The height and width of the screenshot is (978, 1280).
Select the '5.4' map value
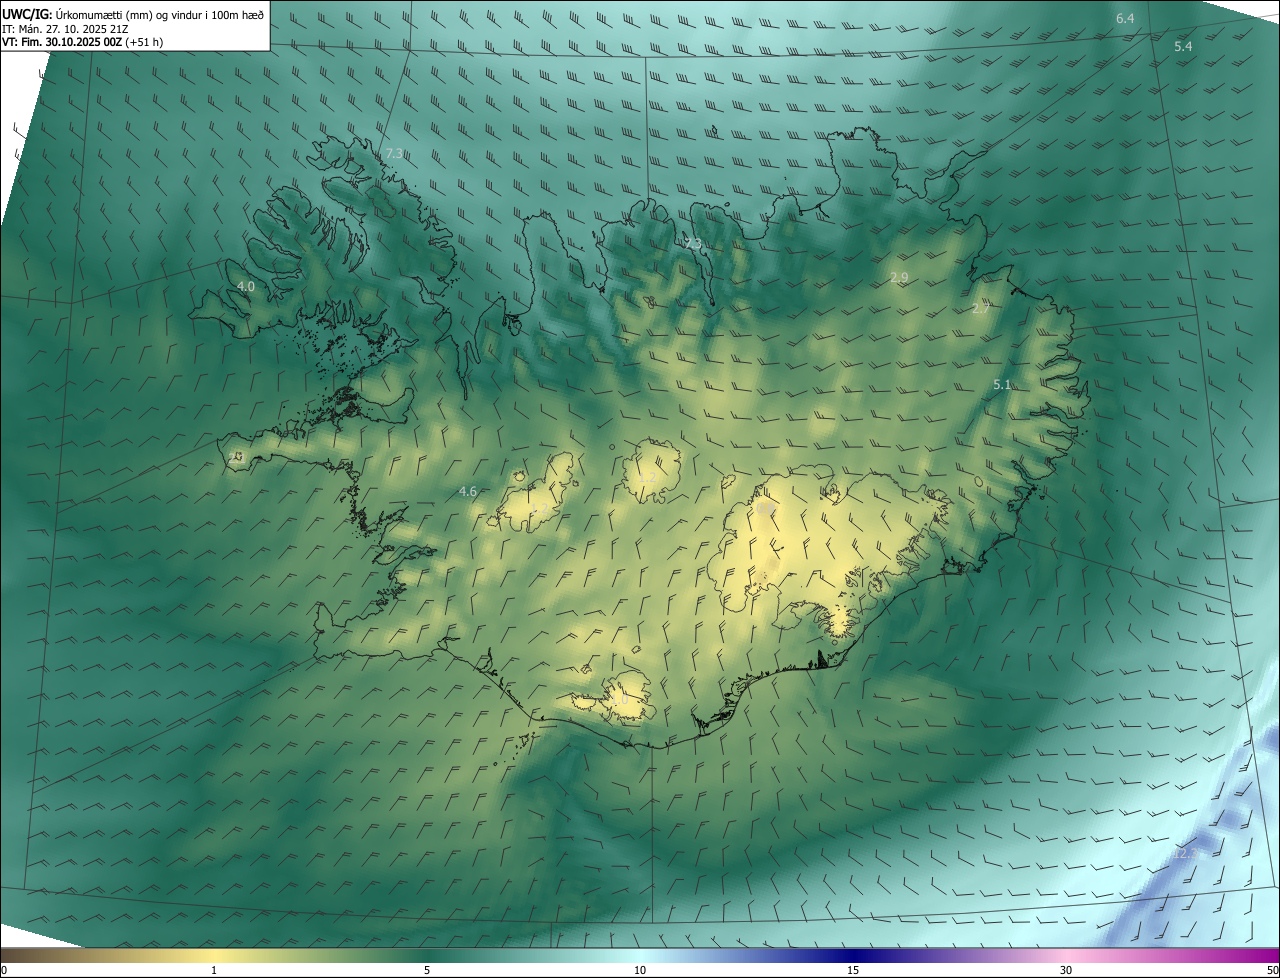[x=1183, y=47]
